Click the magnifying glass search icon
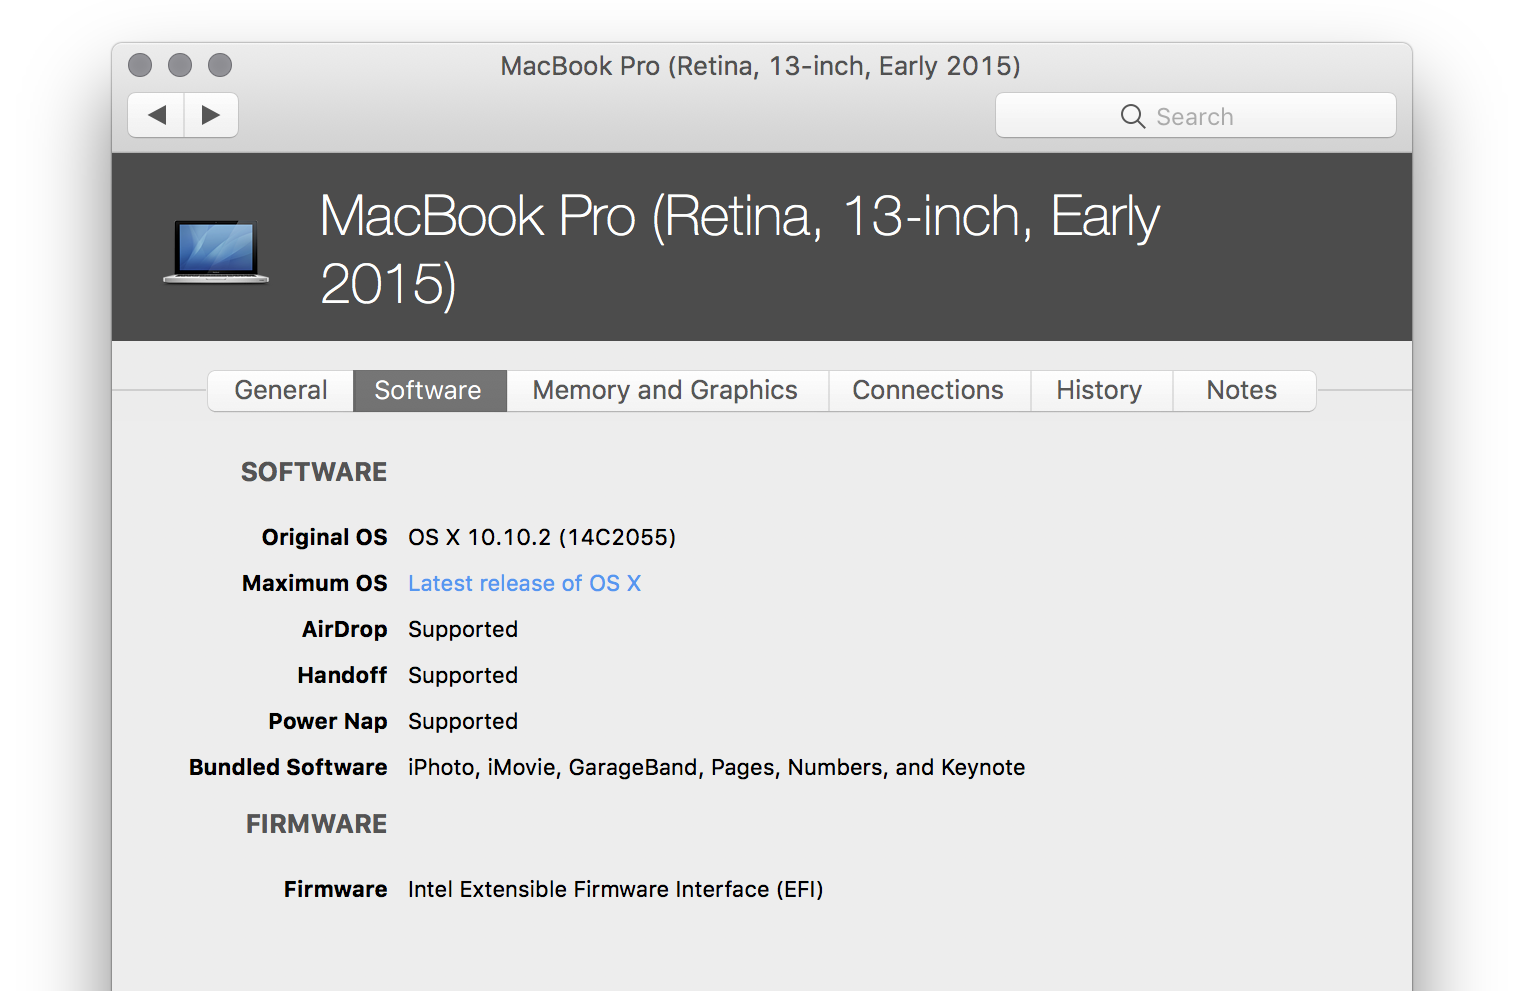This screenshot has width=1524, height=991. click(1132, 117)
